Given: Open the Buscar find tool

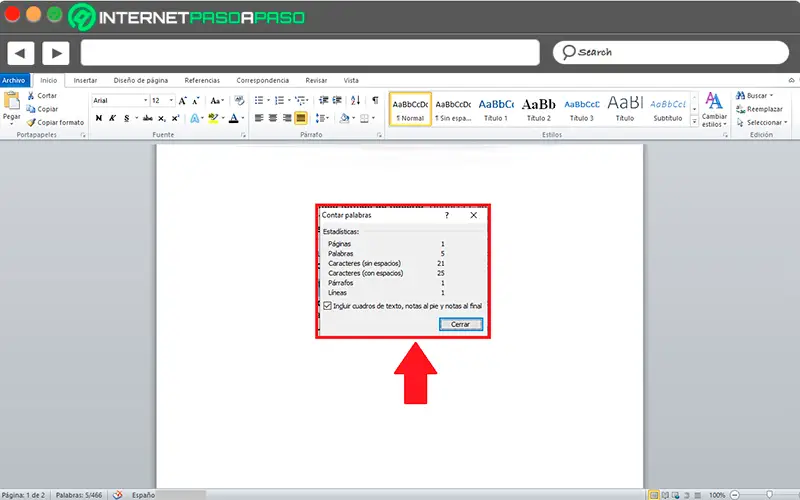Looking at the screenshot, I should click(x=754, y=95).
